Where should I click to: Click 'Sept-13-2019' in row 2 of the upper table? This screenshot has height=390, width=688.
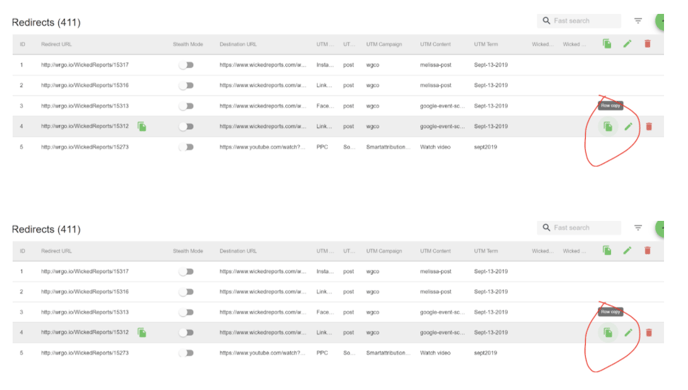pos(491,85)
